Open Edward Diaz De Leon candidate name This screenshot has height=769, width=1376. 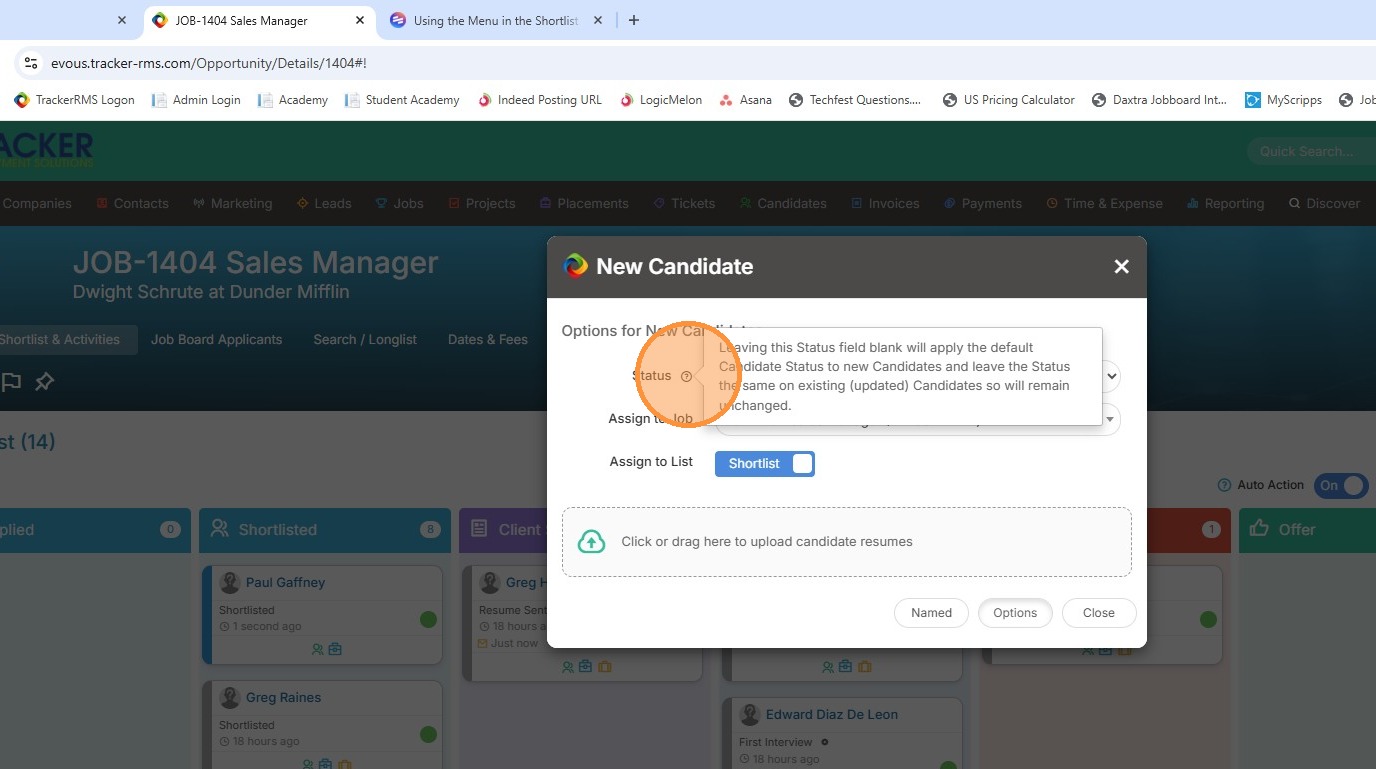tap(832, 715)
